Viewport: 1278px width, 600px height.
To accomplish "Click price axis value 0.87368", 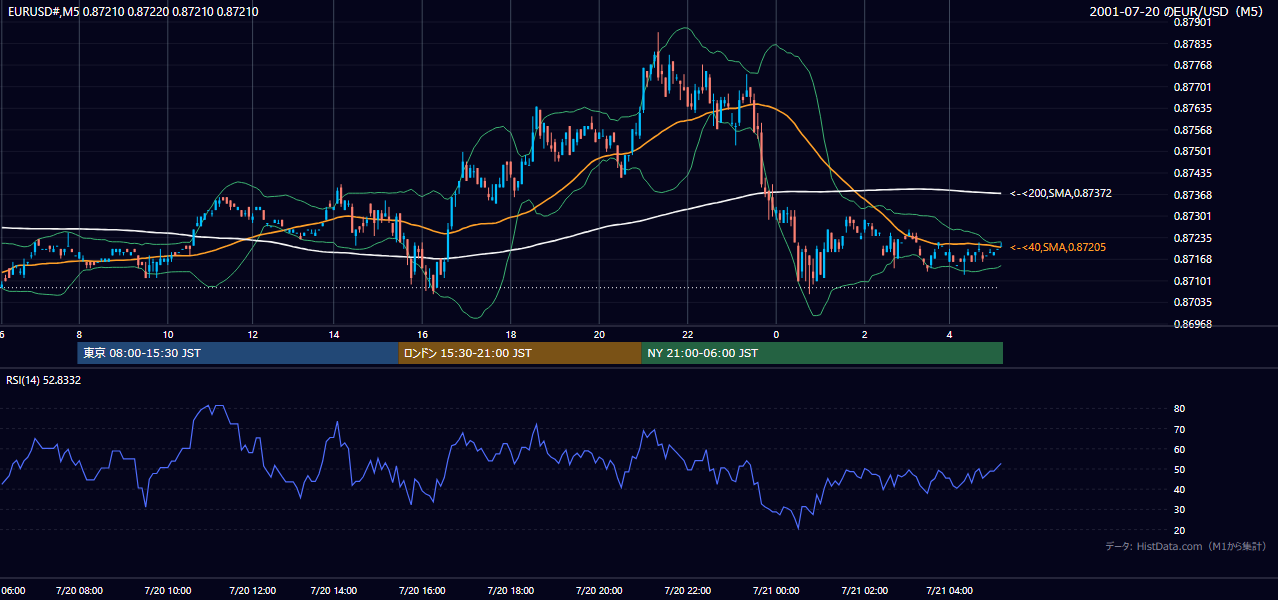I will (x=1192, y=195).
